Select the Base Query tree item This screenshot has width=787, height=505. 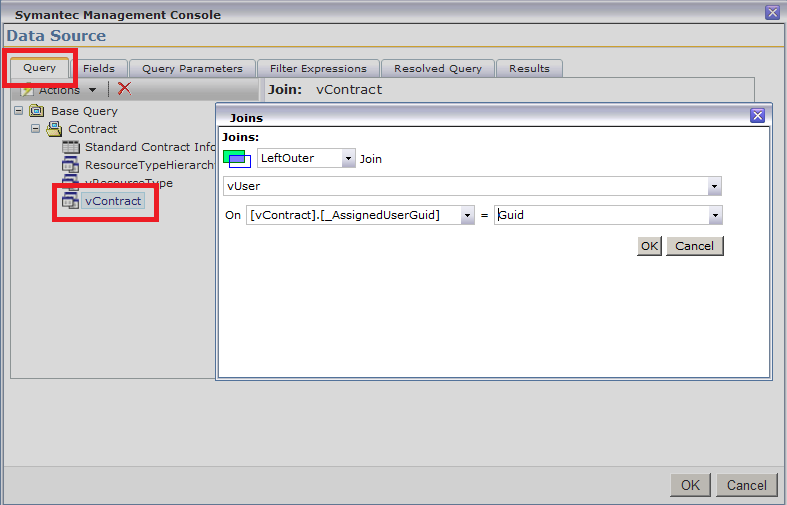pyautogui.click(x=84, y=111)
